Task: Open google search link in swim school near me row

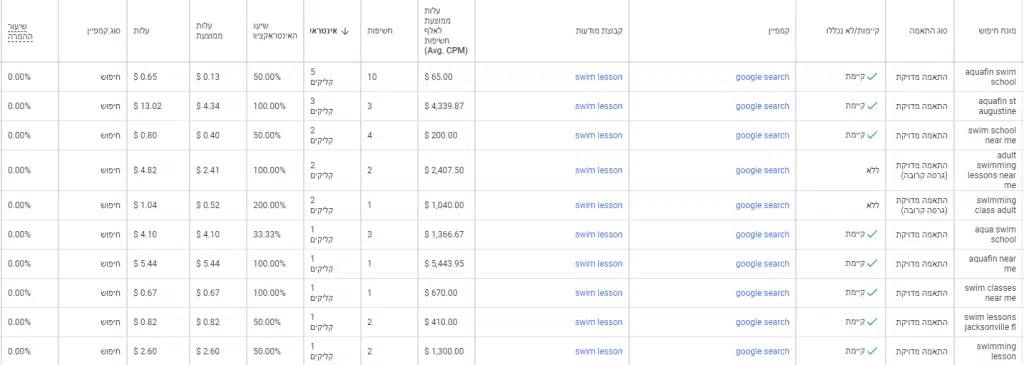Action: [x=762, y=135]
